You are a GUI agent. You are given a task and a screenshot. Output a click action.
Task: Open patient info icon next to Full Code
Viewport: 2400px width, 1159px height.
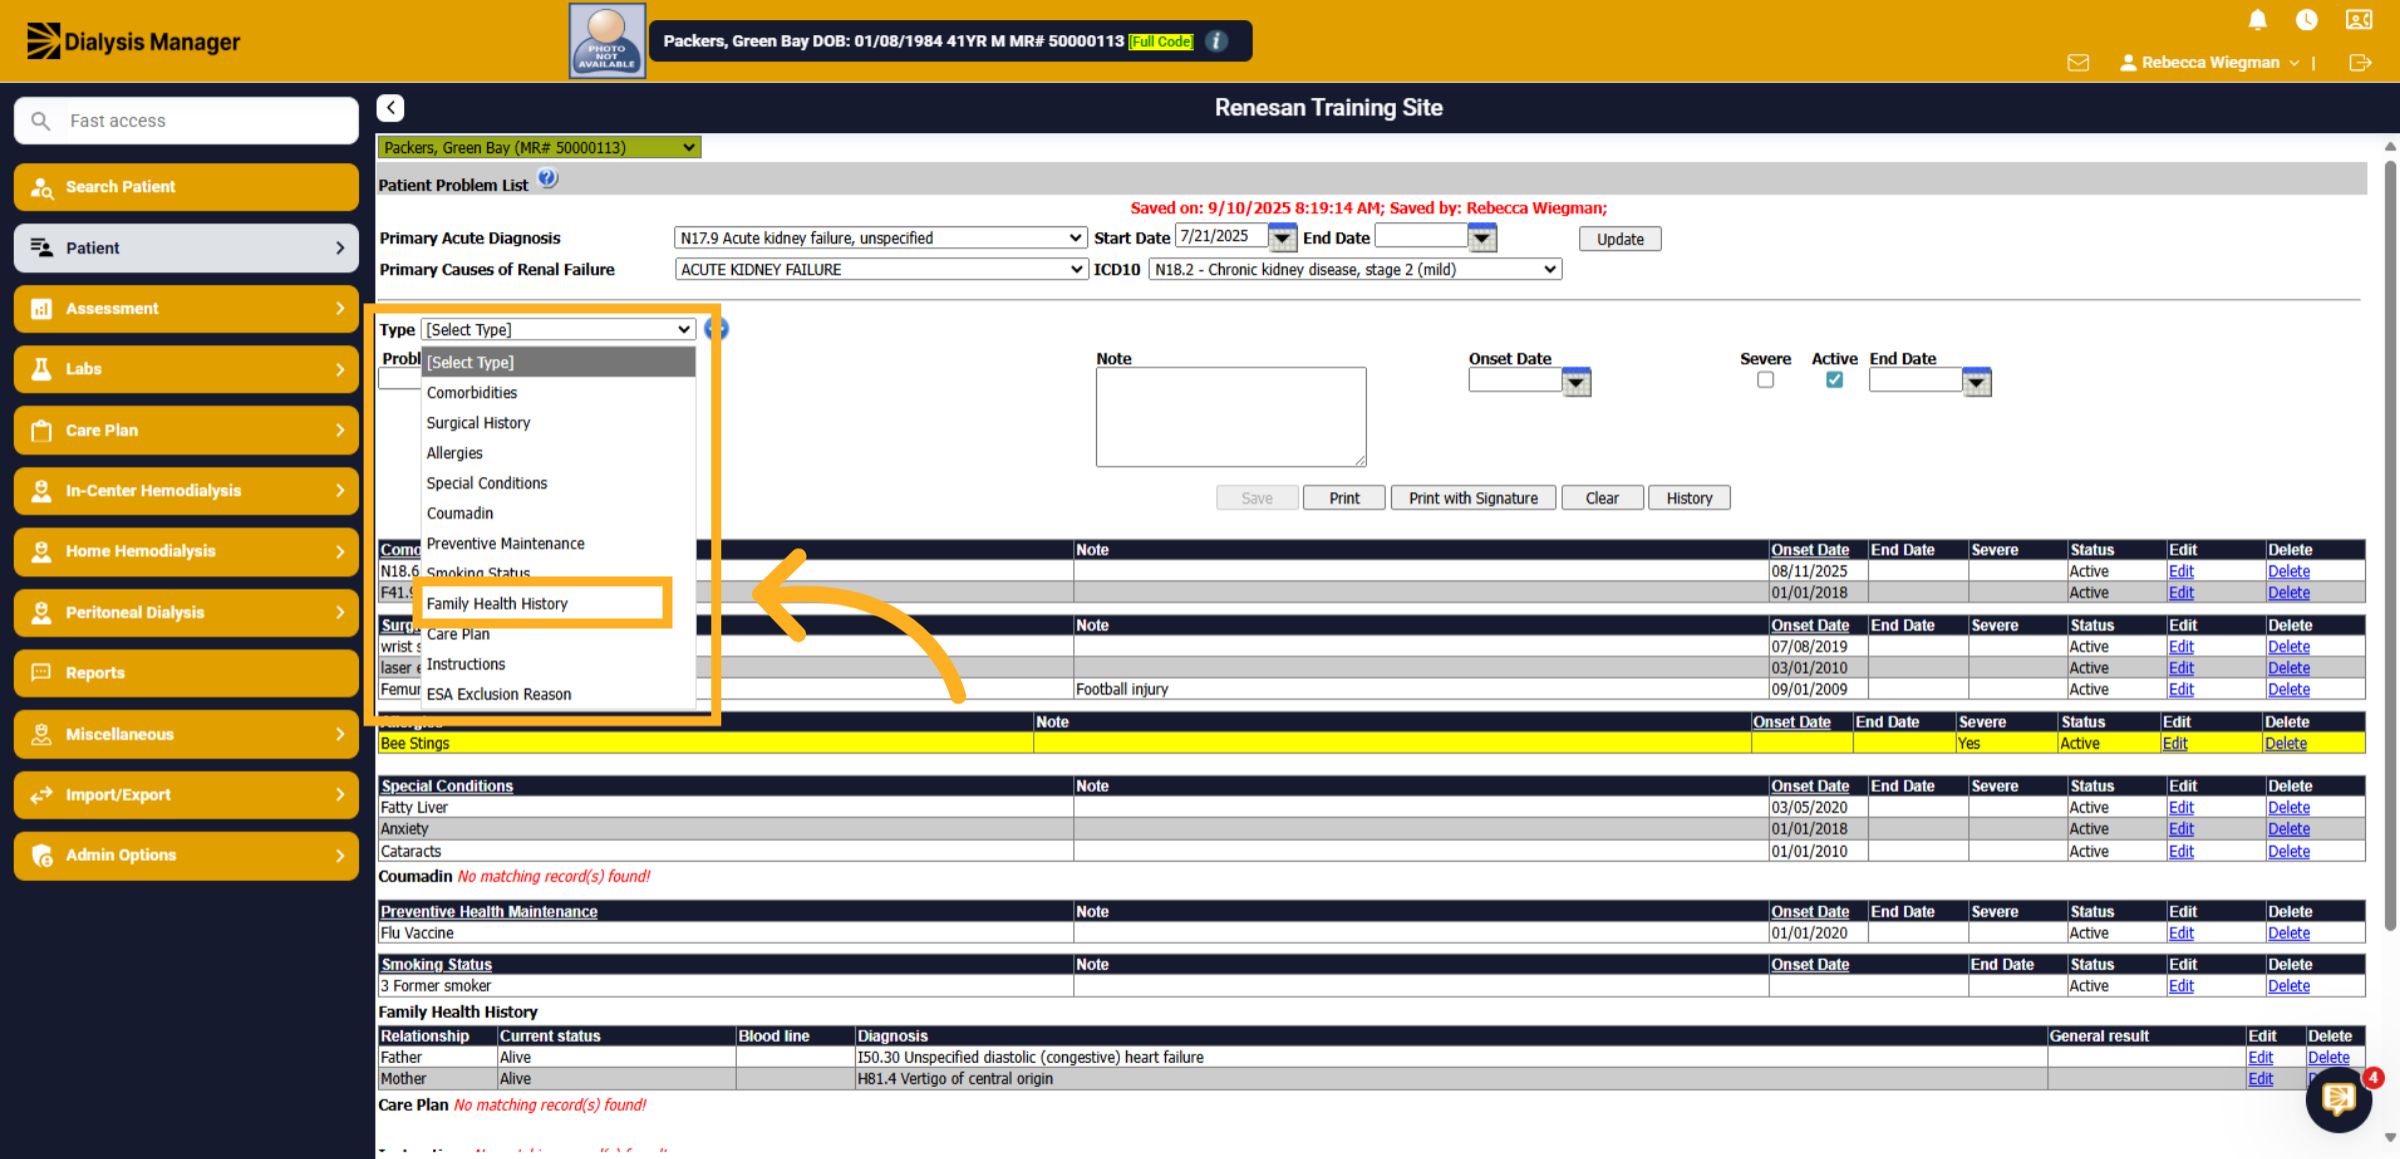pyautogui.click(x=1216, y=41)
